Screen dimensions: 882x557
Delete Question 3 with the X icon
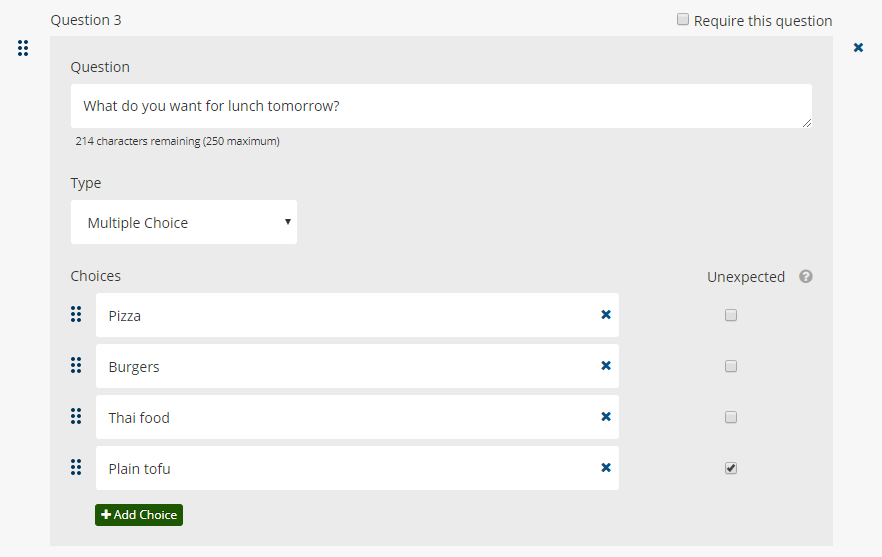(x=858, y=47)
